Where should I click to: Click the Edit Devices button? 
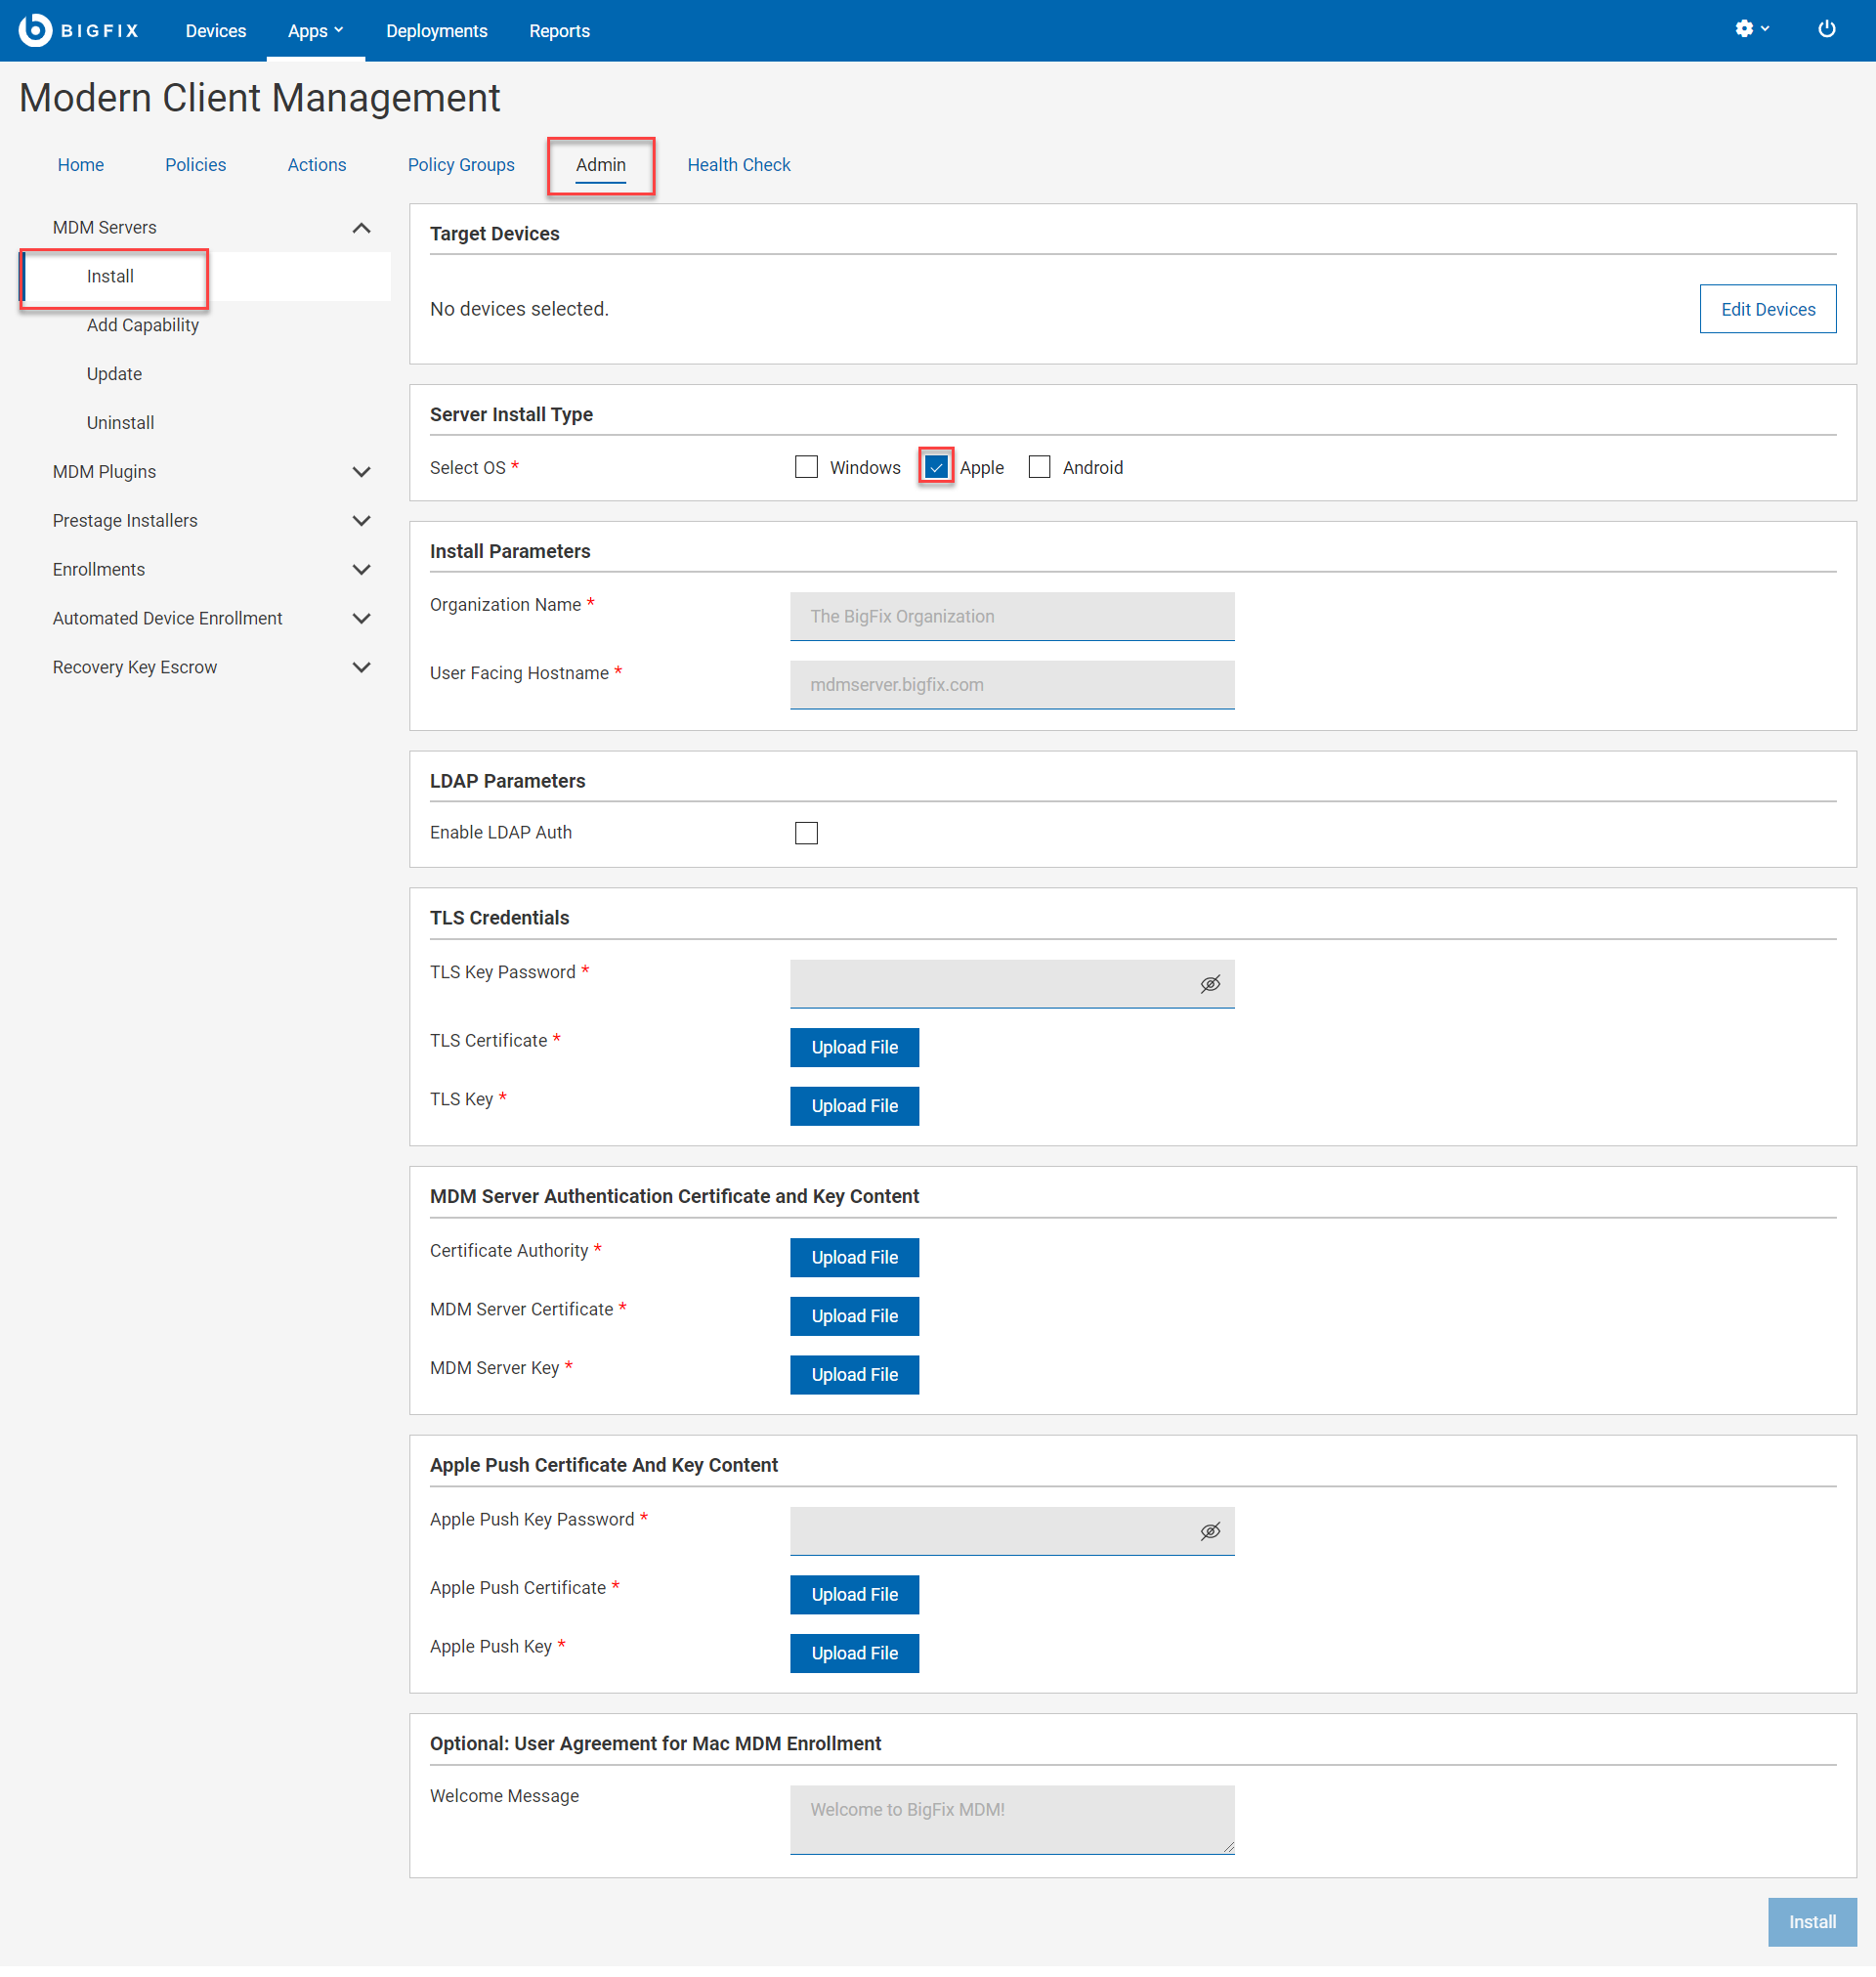[1767, 309]
